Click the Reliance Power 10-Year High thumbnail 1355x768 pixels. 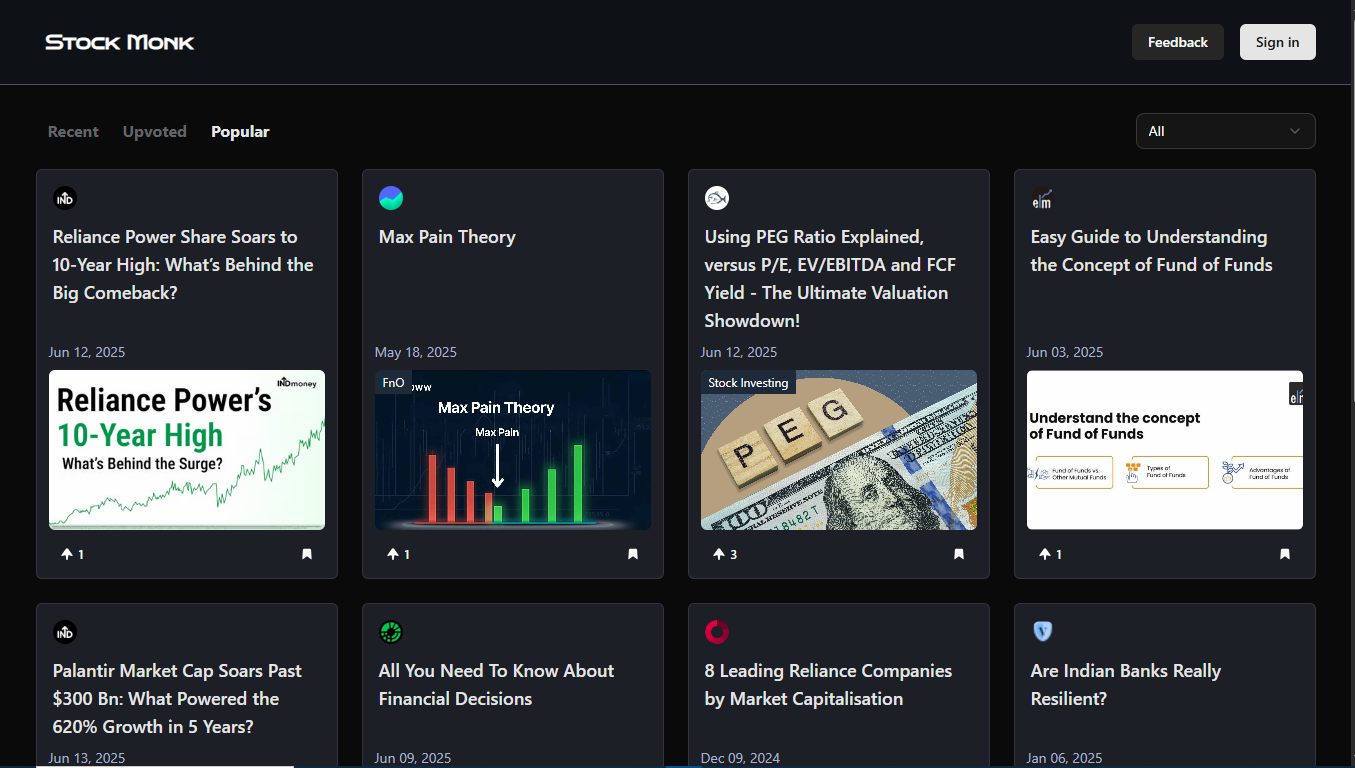(187, 450)
